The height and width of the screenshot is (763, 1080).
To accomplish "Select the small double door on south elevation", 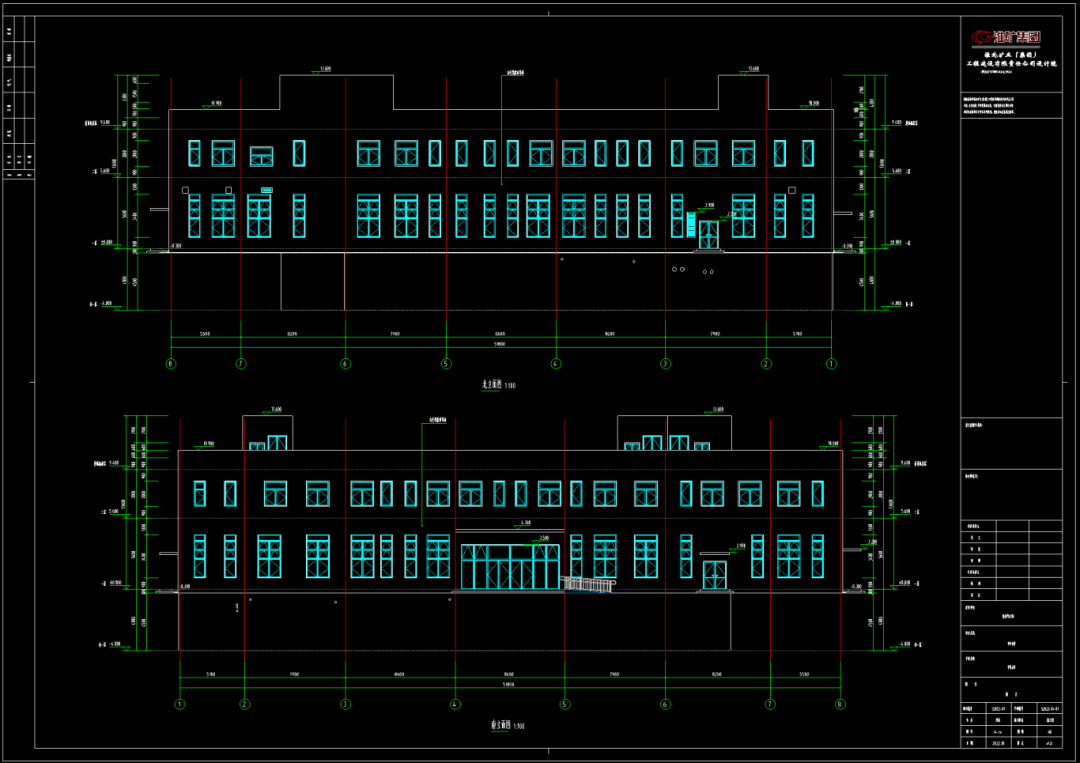I will [714, 576].
